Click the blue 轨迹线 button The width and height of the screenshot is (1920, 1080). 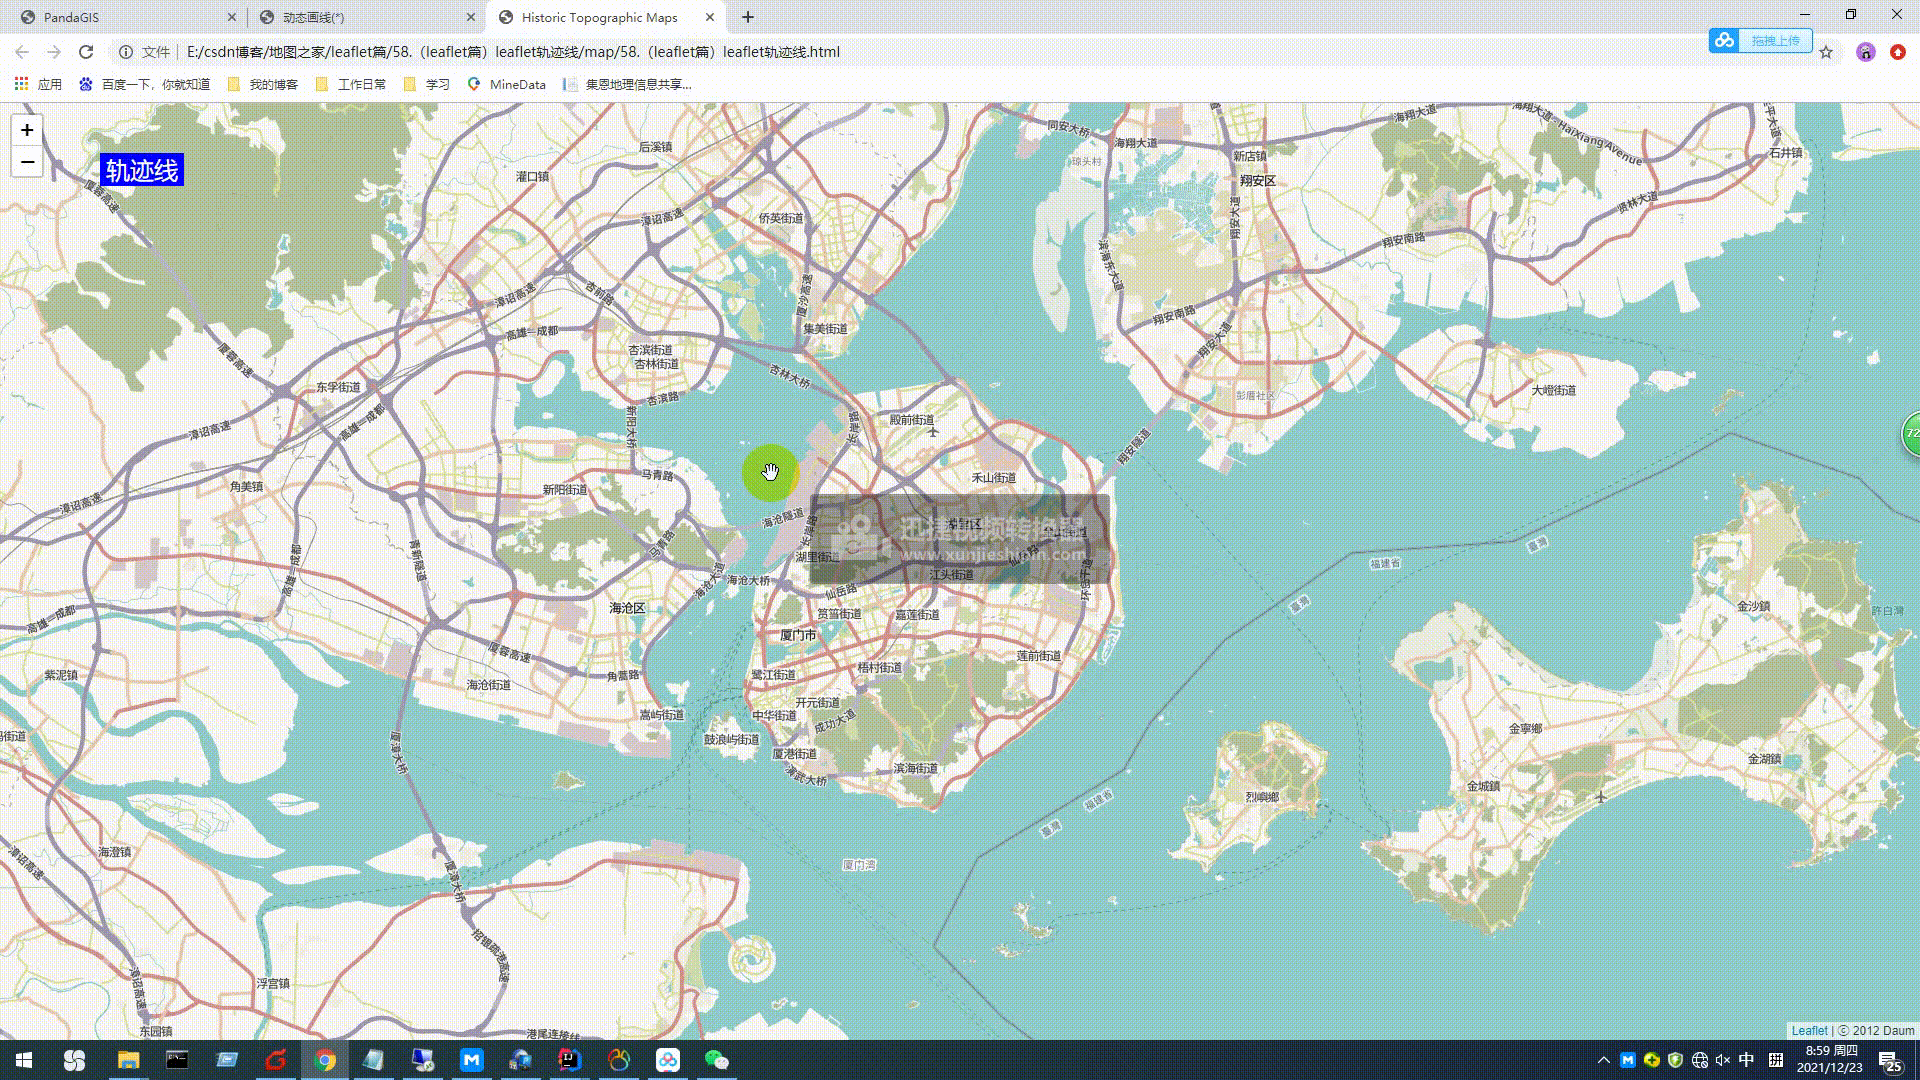pos(142,171)
